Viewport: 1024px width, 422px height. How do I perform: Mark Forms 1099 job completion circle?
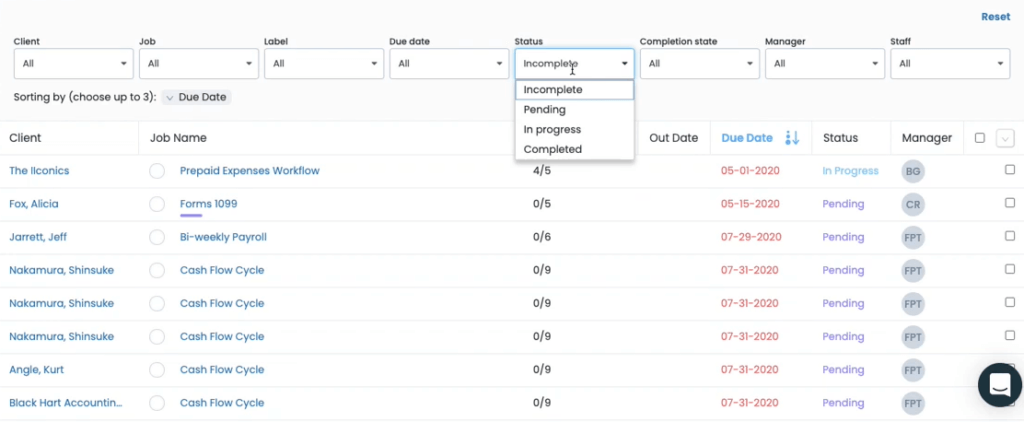coord(157,204)
